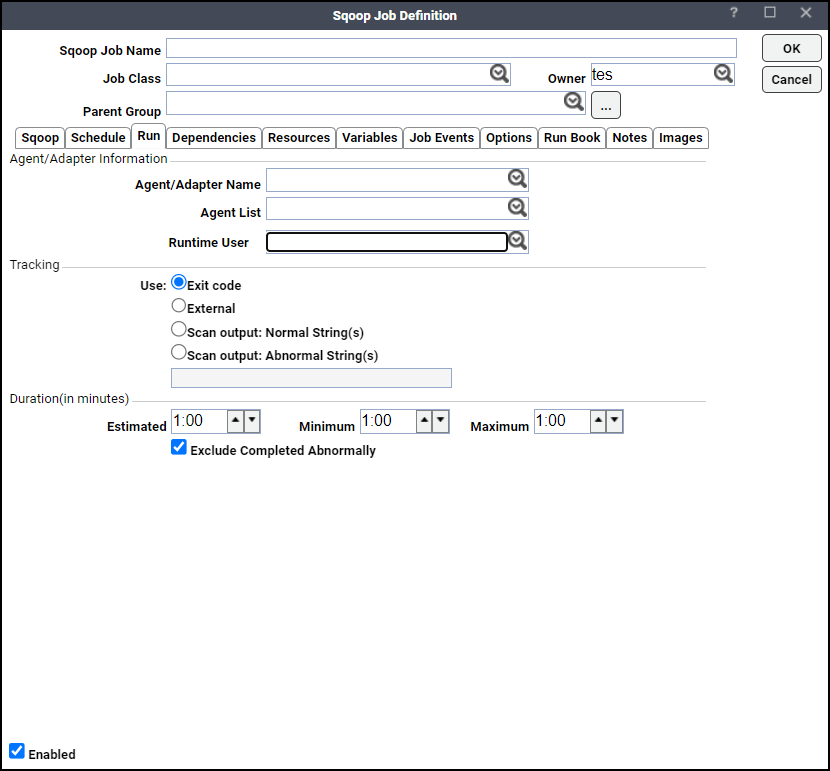Toggle the Exclude Completed Abnormally checkbox
The width and height of the screenshot is (830, 771).
pos(179,447)
